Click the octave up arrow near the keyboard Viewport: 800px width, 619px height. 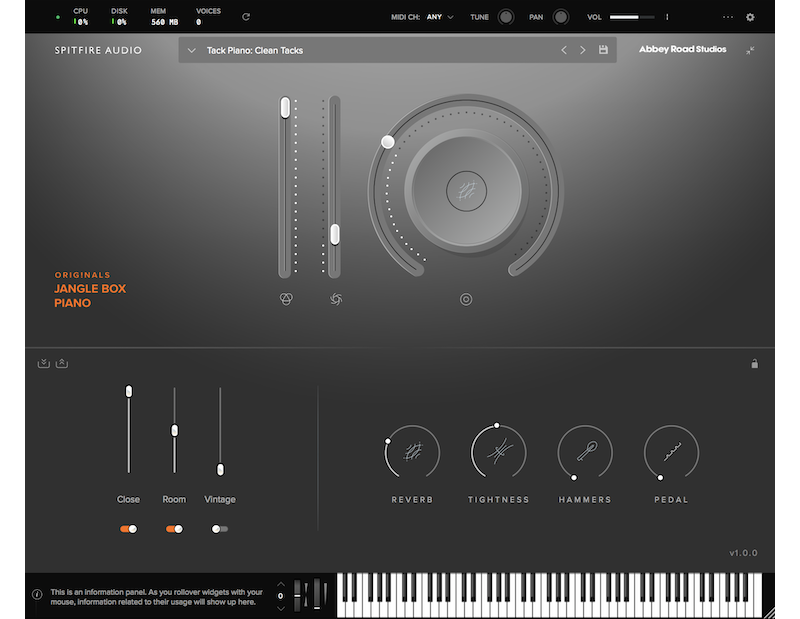281,584
